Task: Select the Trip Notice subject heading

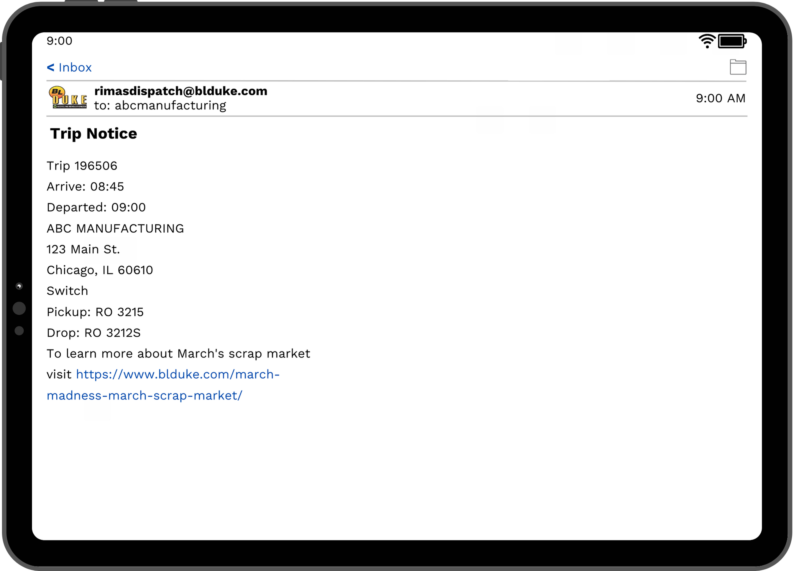Action: 93,134
